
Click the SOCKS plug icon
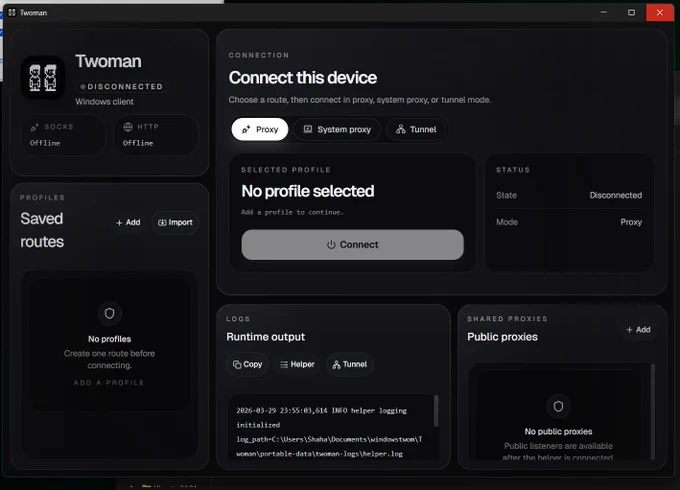[34, 127]
